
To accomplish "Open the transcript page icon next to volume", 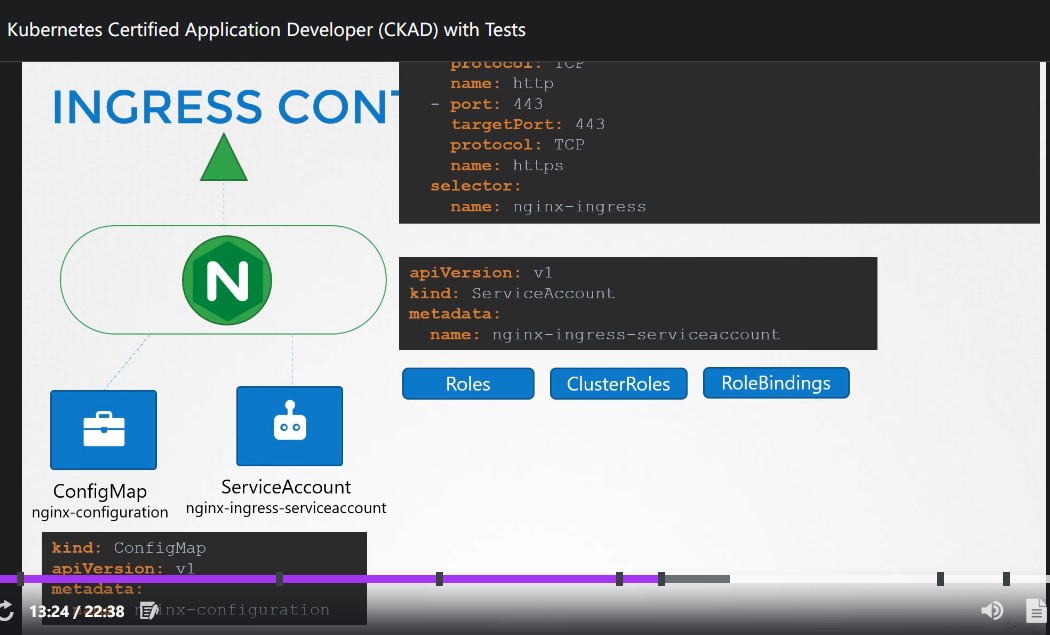I will (x=1036, y=611).
